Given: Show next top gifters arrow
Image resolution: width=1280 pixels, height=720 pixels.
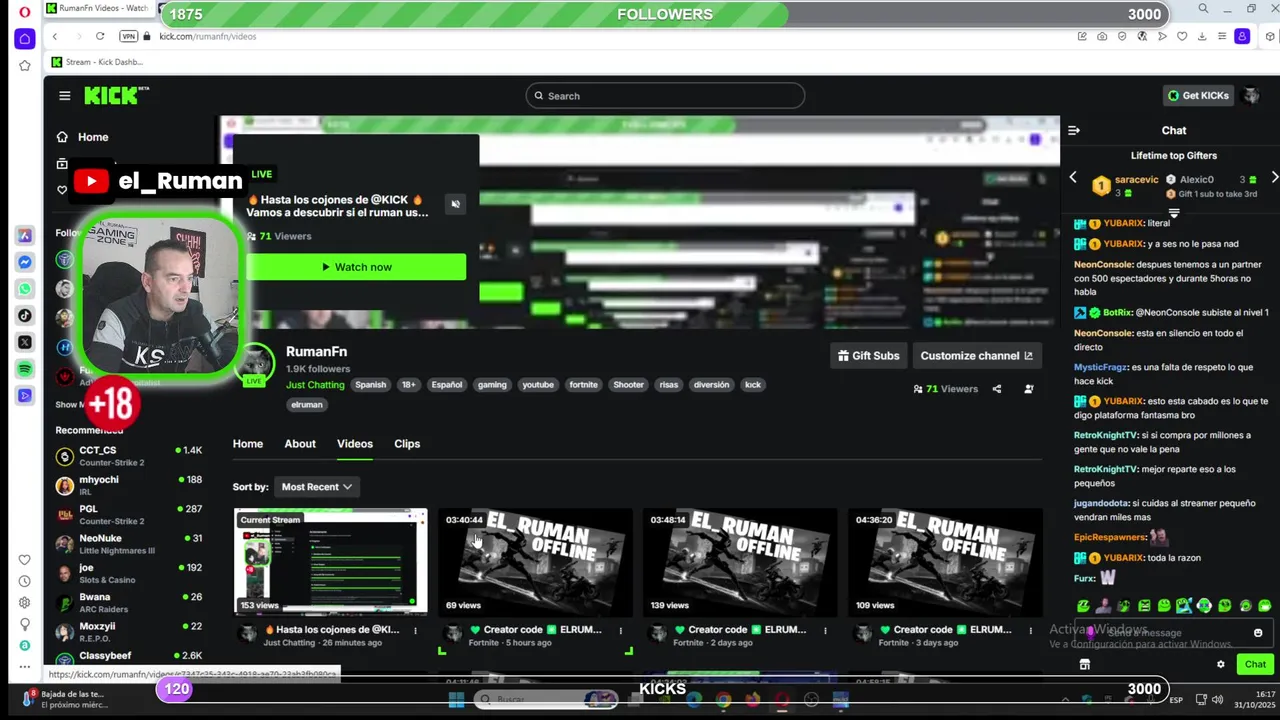Looking at the screenshot, I should click(1274, 178).
